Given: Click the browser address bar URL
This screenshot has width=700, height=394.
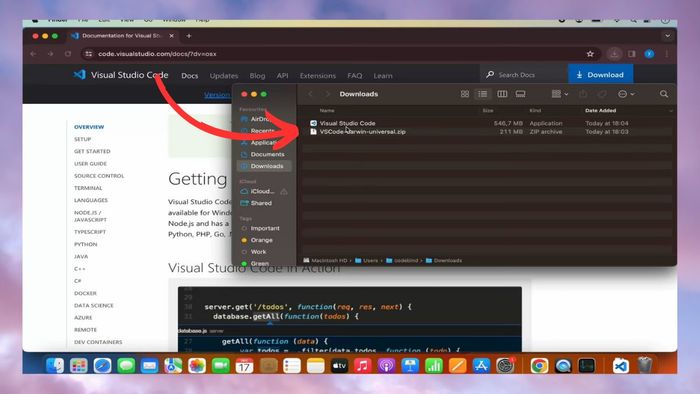Looking at the screenshot, I should point(157,54).
